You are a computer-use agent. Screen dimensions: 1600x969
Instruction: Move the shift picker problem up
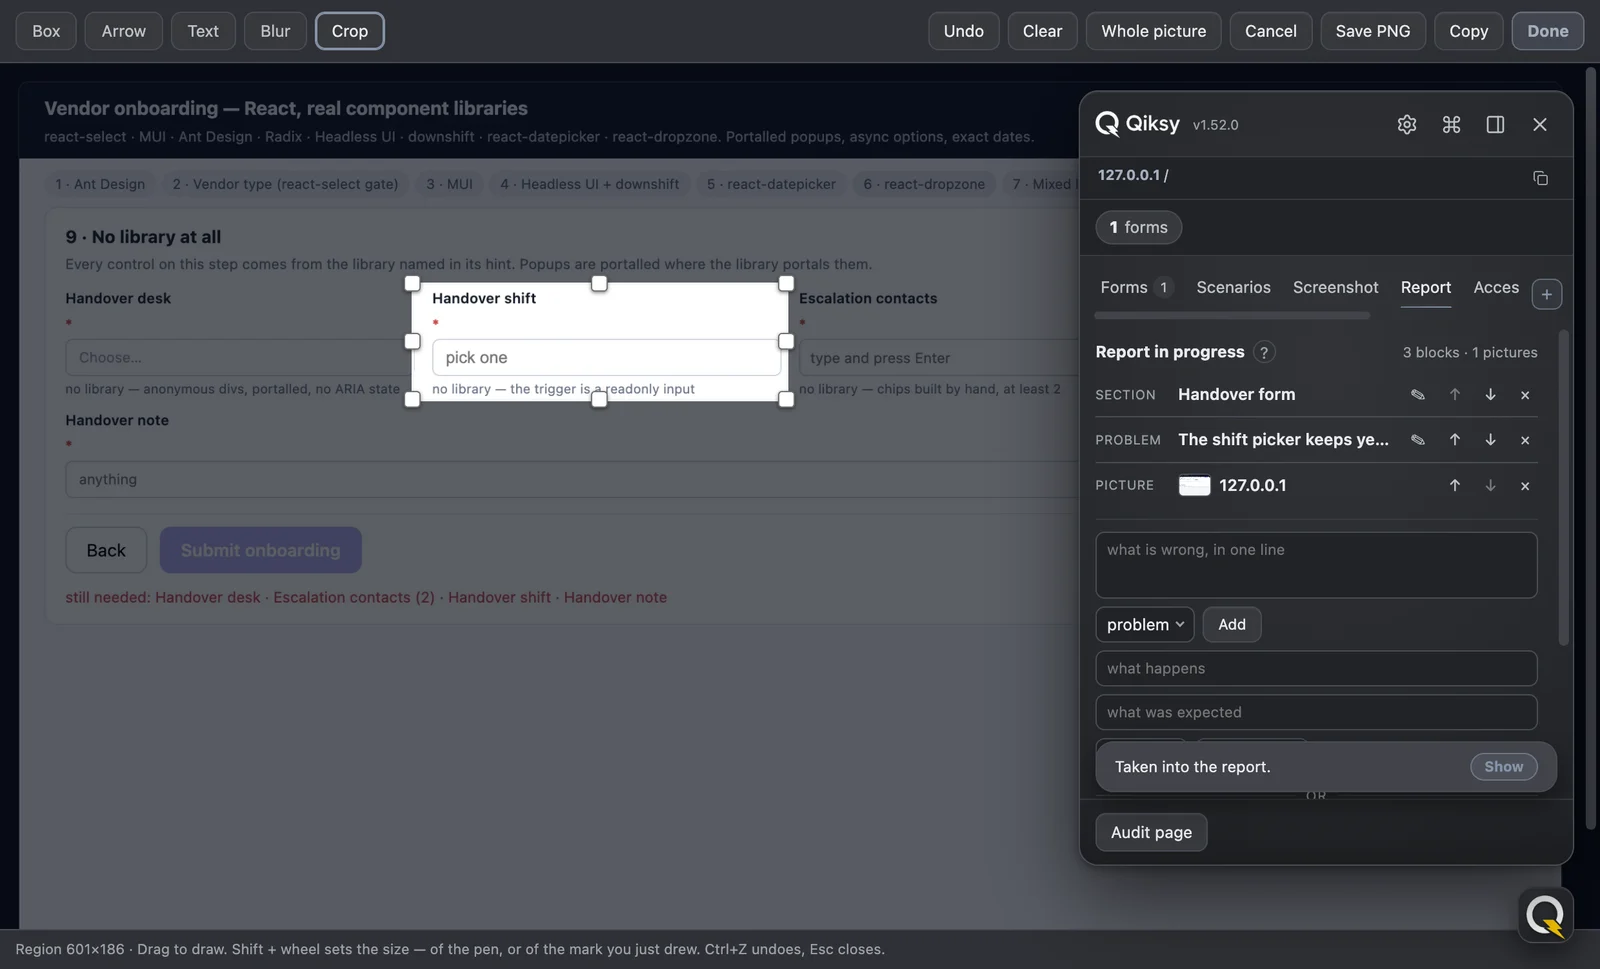[1455, 440]
